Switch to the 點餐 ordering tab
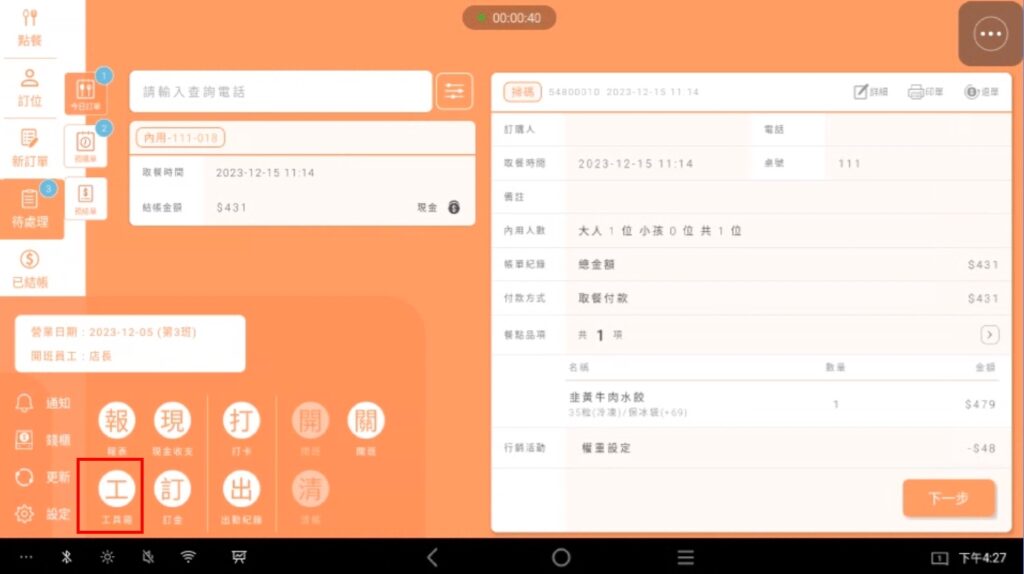Viewport: 1024px width, 574px height. click(30, 27)
